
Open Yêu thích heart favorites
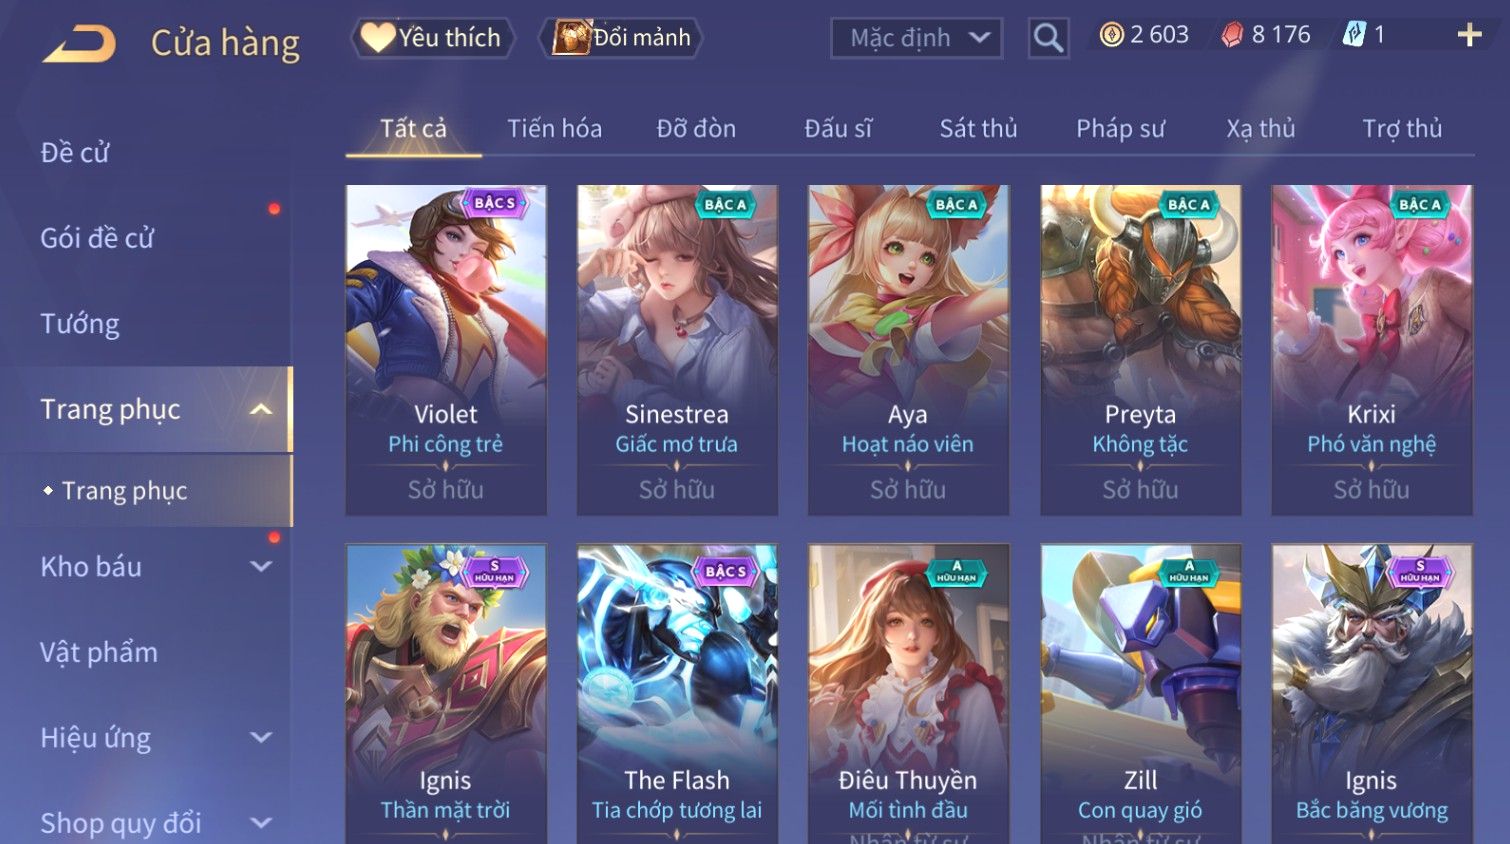[x=433, y=38]
